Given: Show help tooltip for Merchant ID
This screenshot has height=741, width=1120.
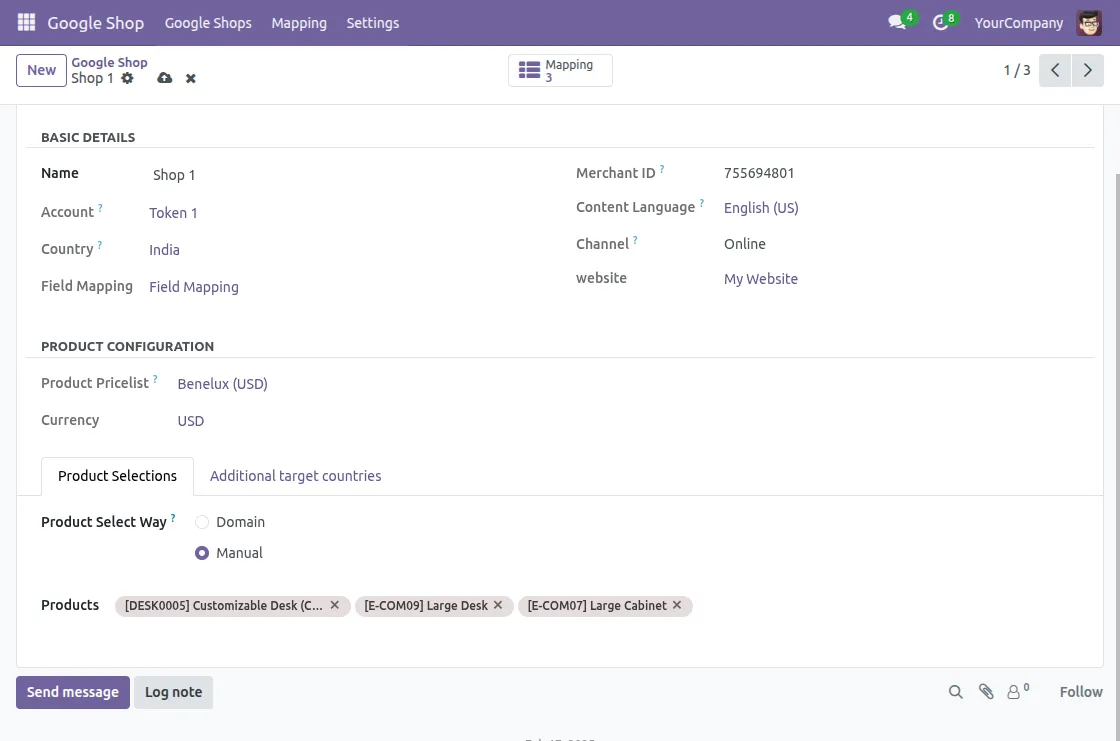Looking at the screenshot, I should click(661, 169).
